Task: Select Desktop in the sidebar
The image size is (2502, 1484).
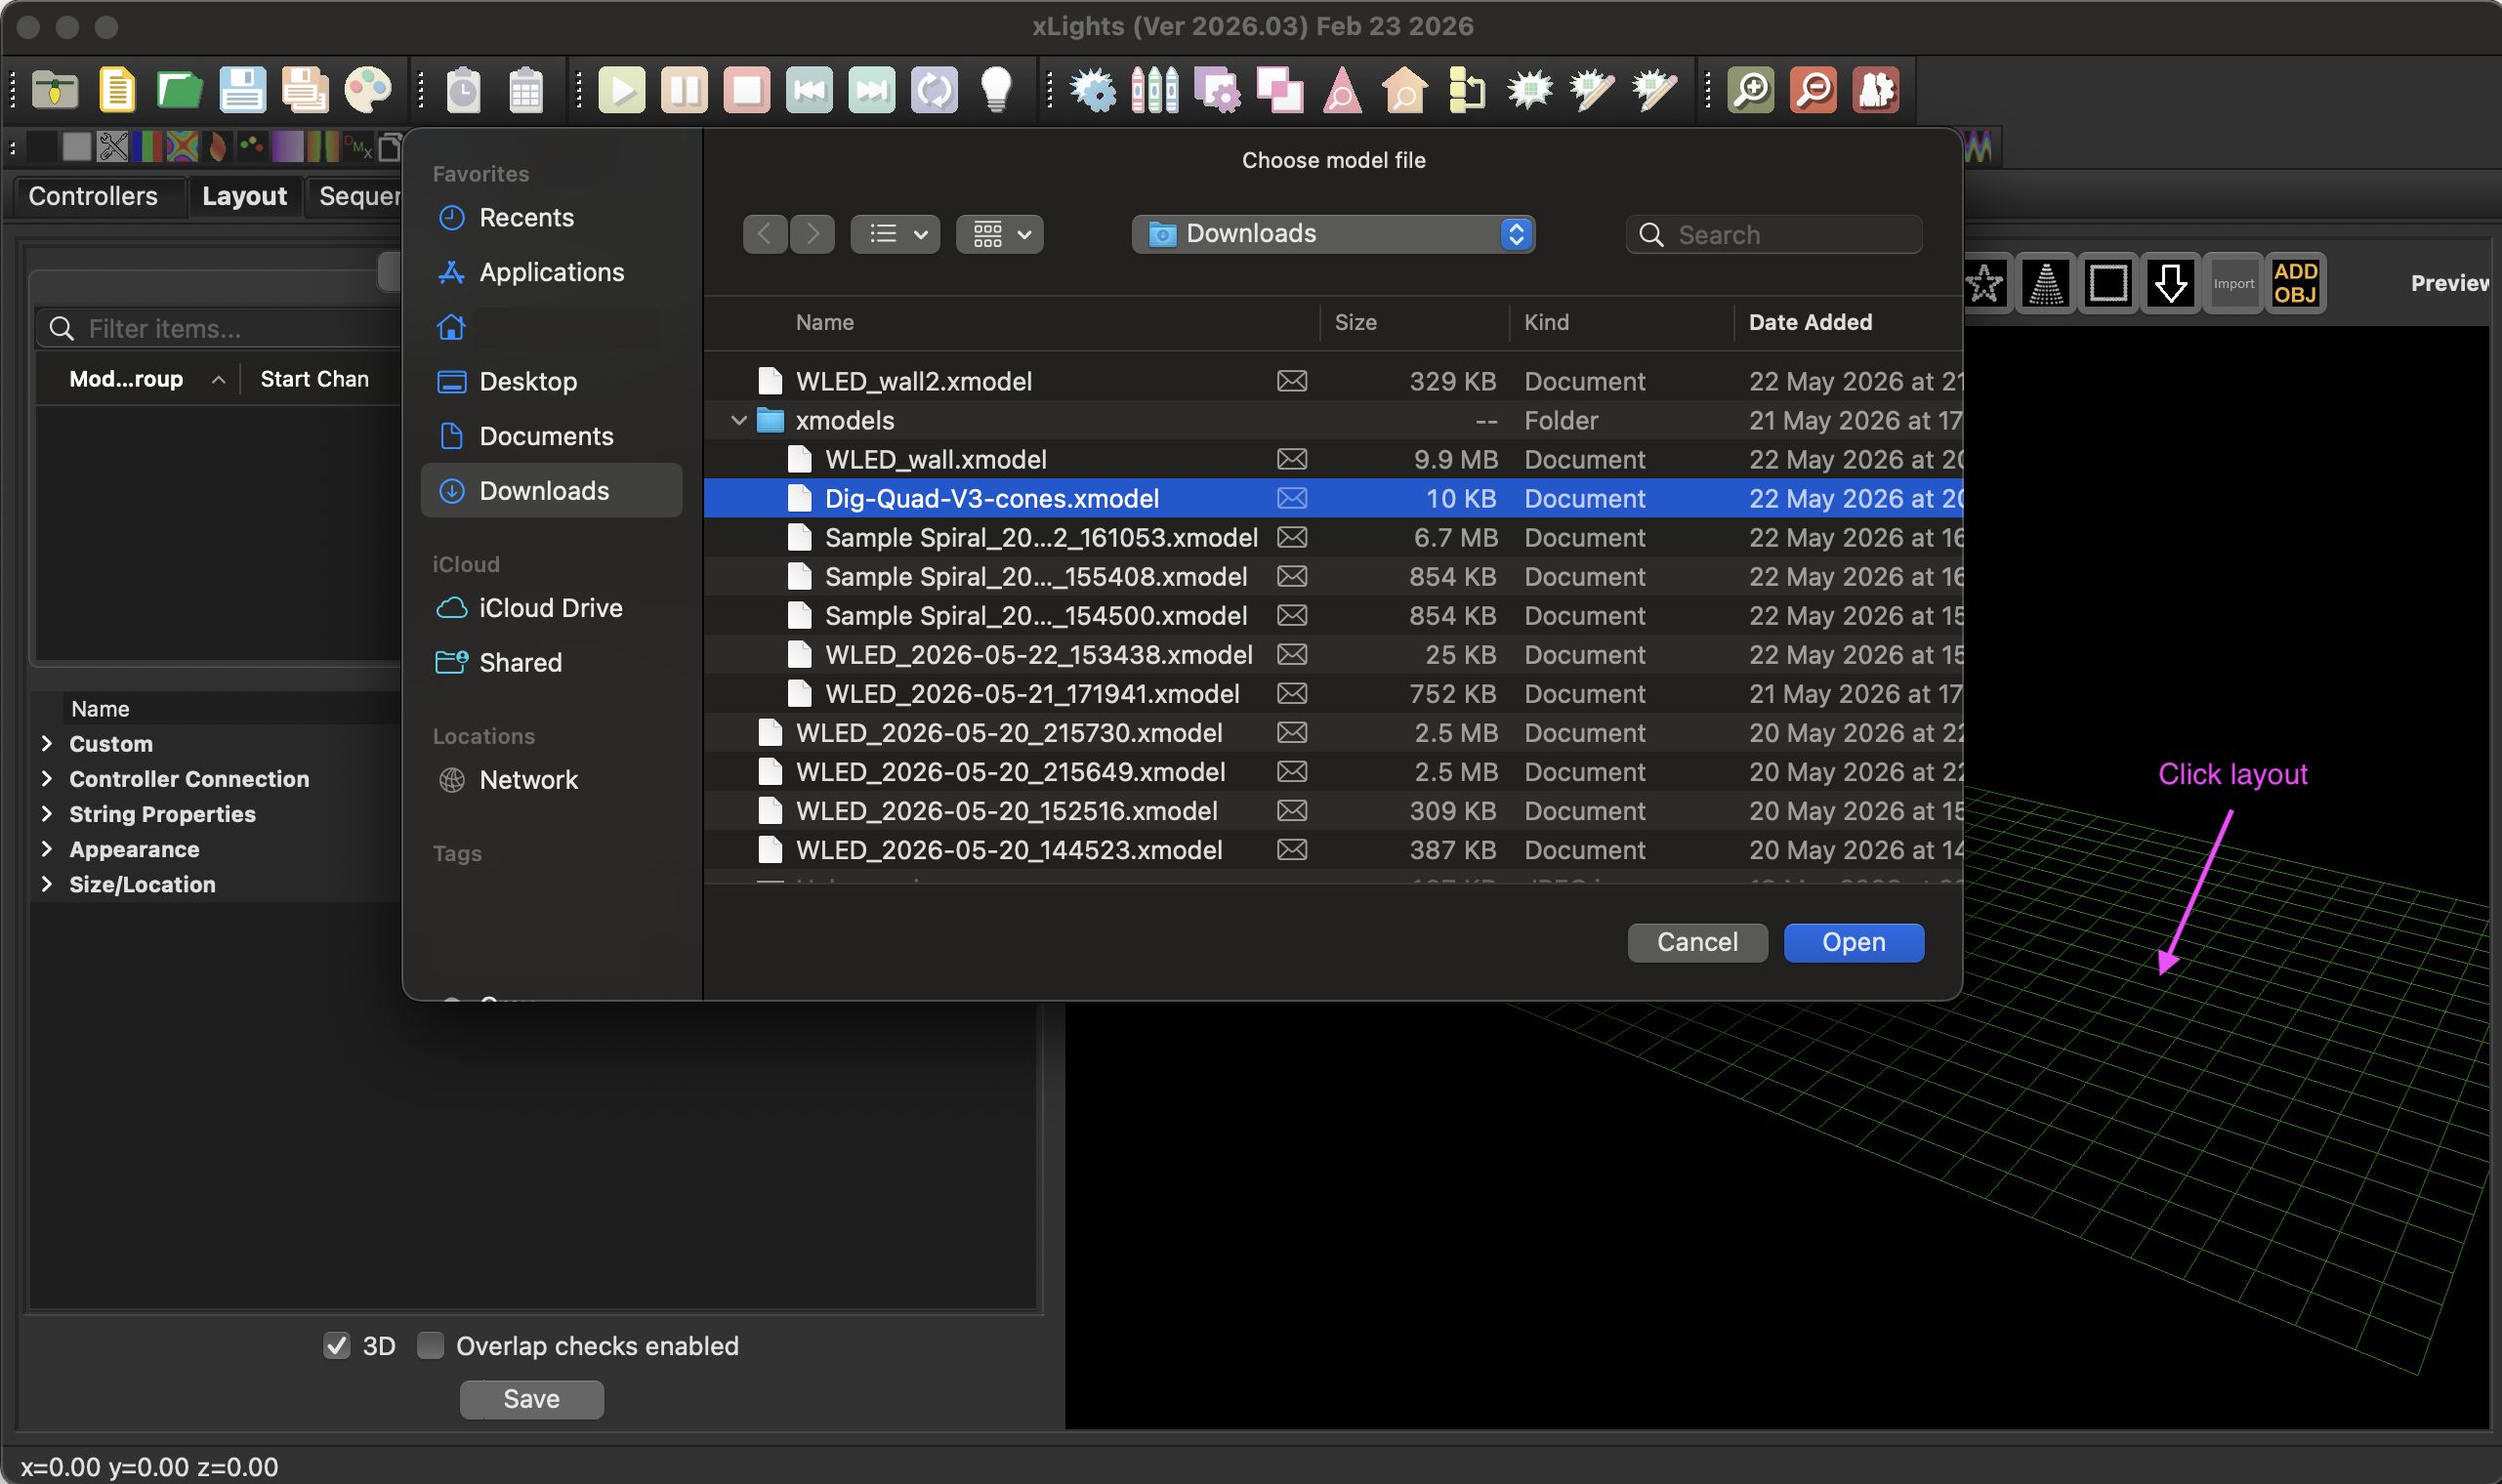Action: click(x=551, y=382)
